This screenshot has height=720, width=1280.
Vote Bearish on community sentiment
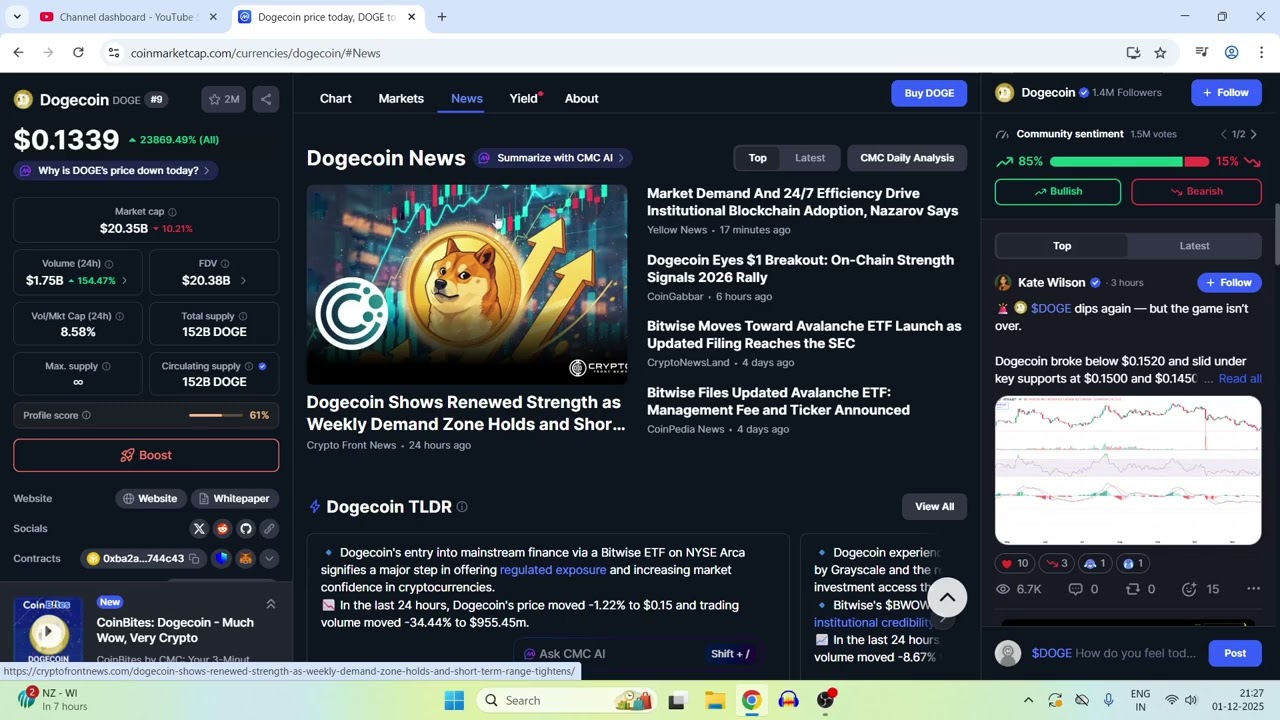(x=1196, y=191)
